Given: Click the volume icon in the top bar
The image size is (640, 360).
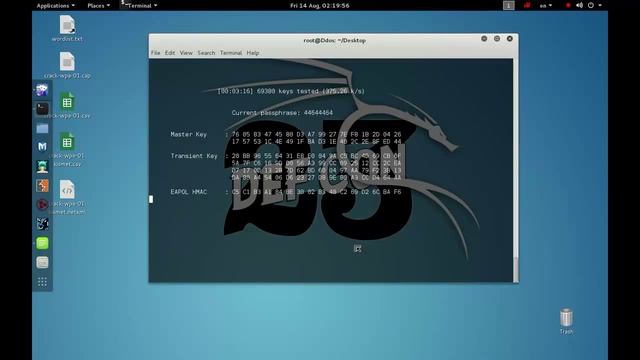Looking at the screenshot, I should coord(579,5).
